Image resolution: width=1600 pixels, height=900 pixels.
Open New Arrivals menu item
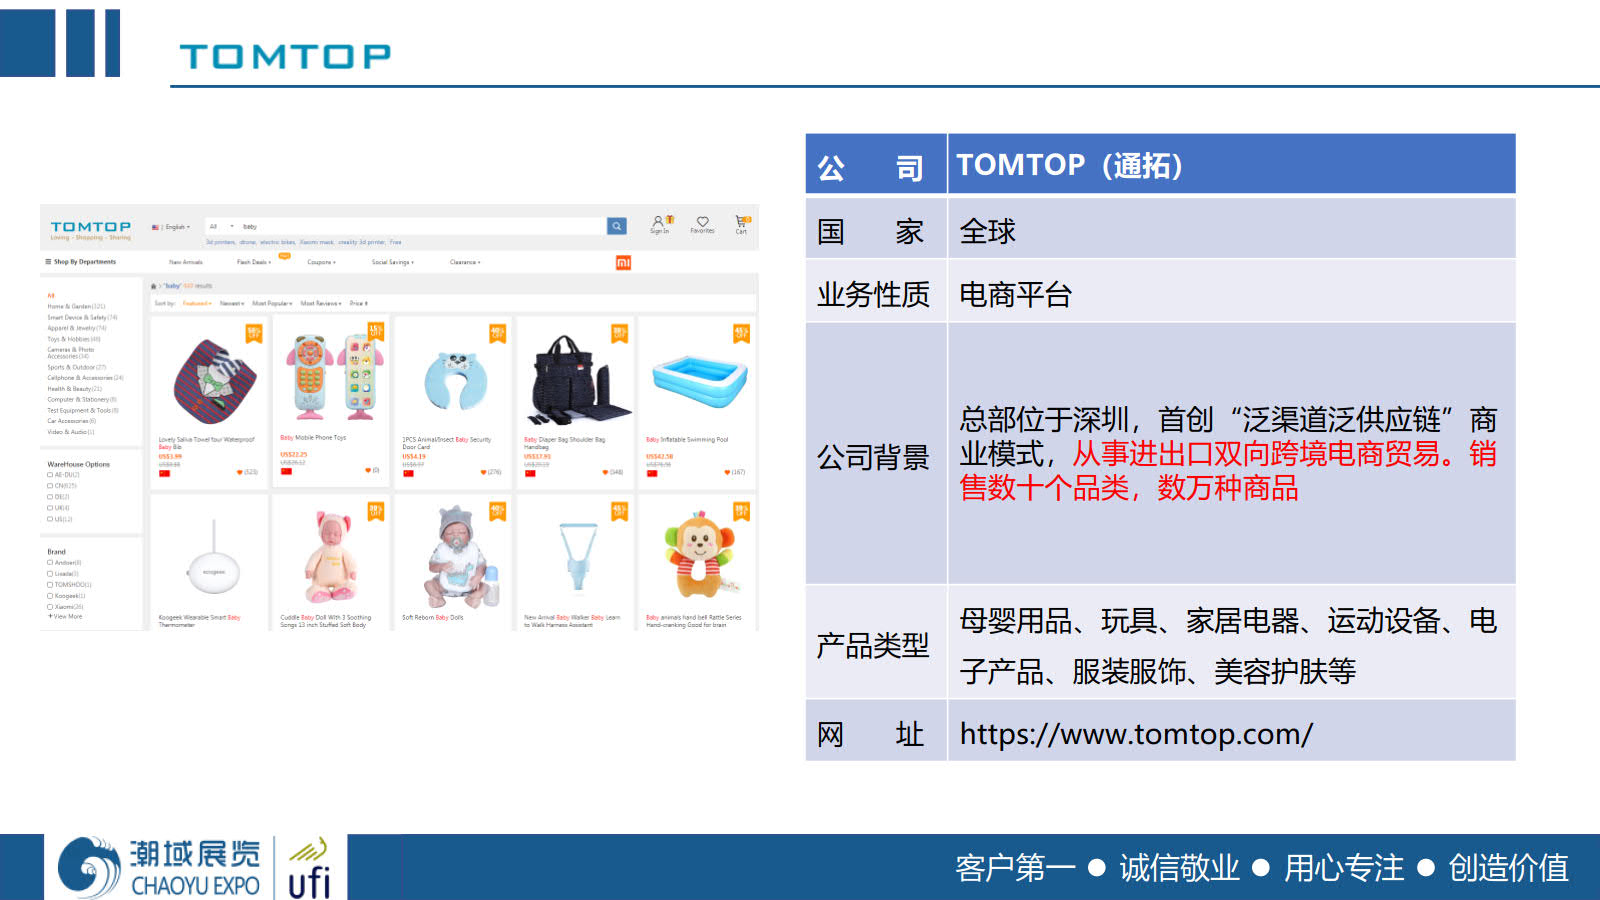[186, 262]
